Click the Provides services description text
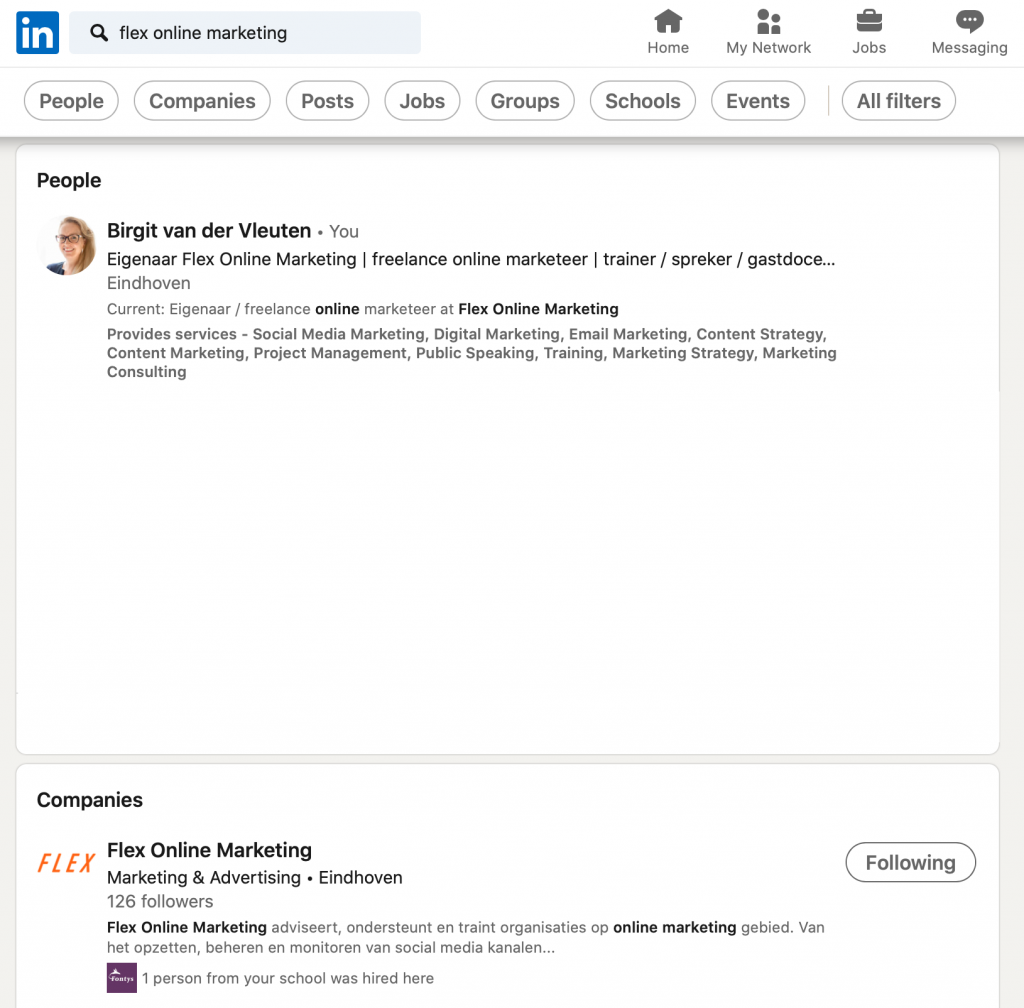 pyautogui.click(x=472, y=353)
